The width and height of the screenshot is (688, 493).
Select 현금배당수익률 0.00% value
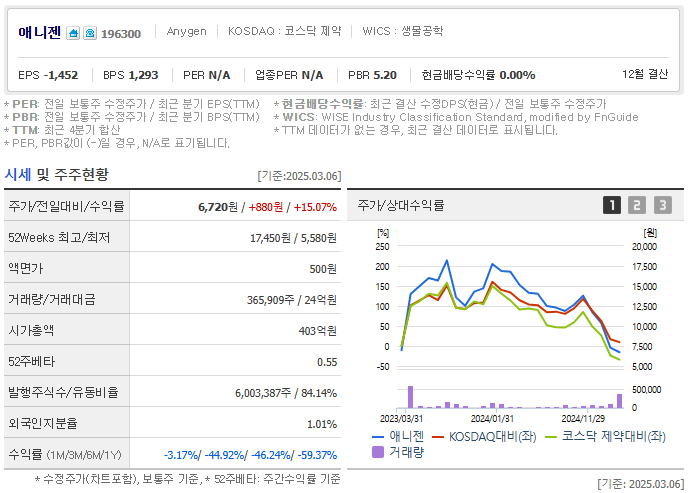[517, 75]
